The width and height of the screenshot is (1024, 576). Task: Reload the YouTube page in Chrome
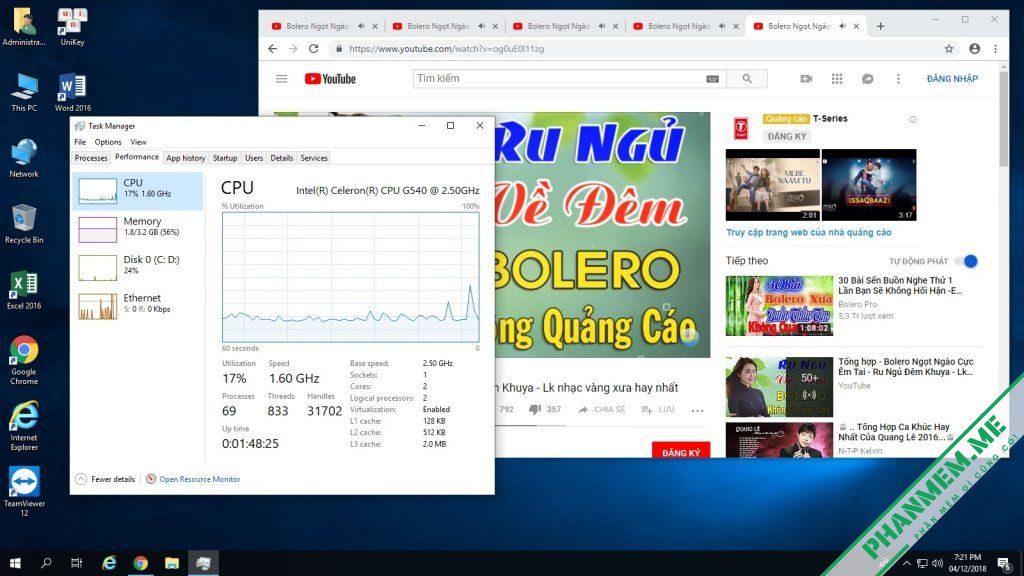(313, 48)
